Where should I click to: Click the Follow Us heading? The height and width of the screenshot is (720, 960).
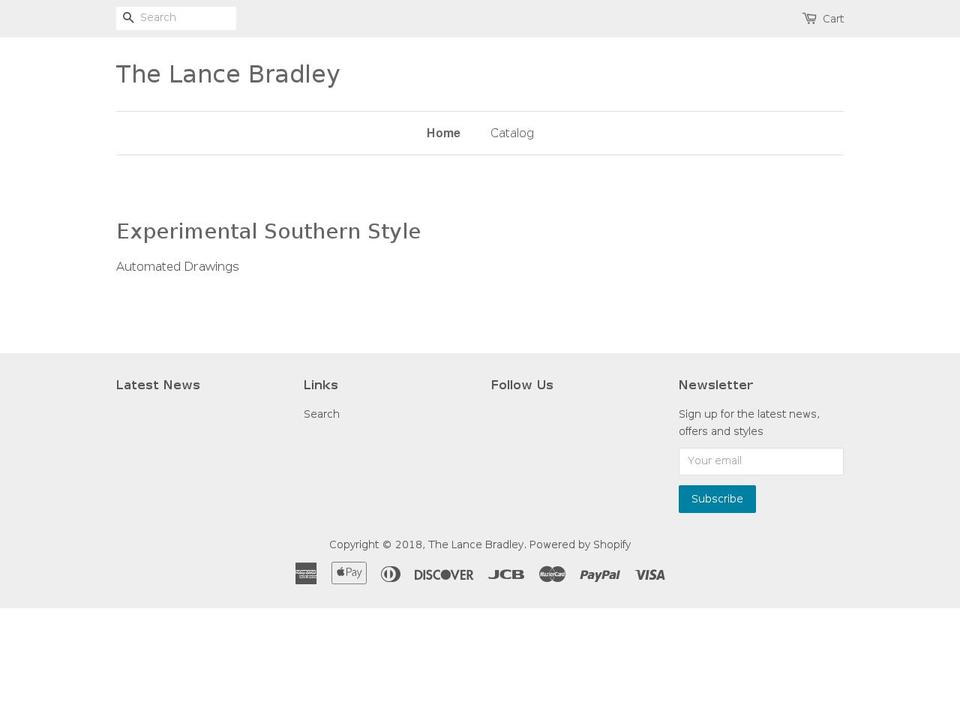[522, 385]
